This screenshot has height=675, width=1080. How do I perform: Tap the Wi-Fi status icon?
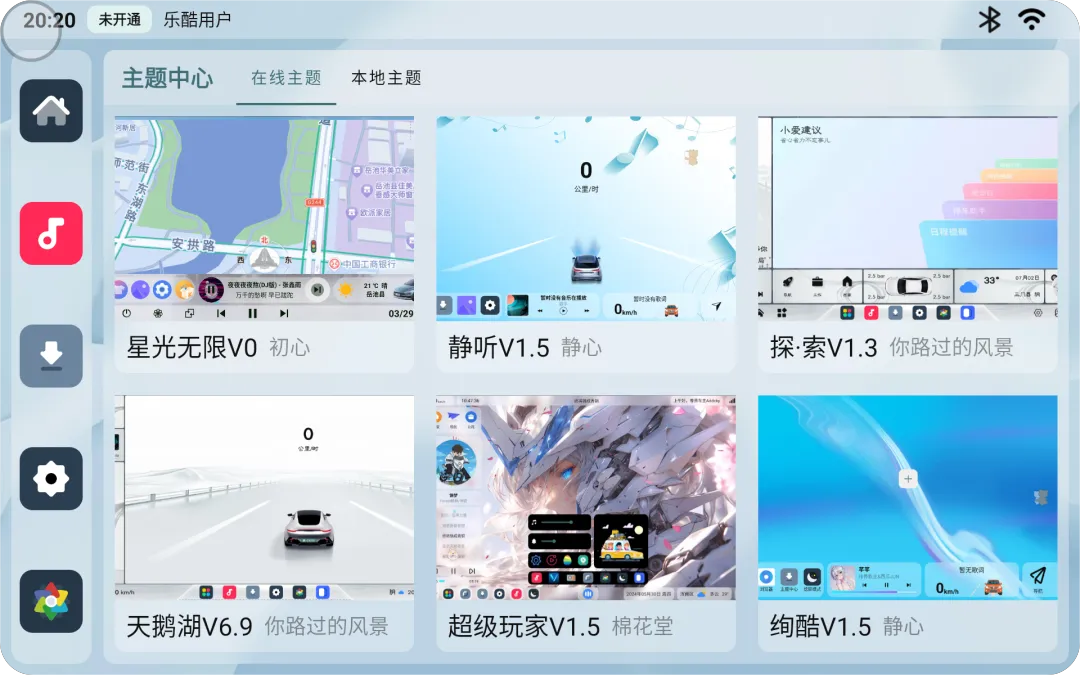tap(1031, 19)
